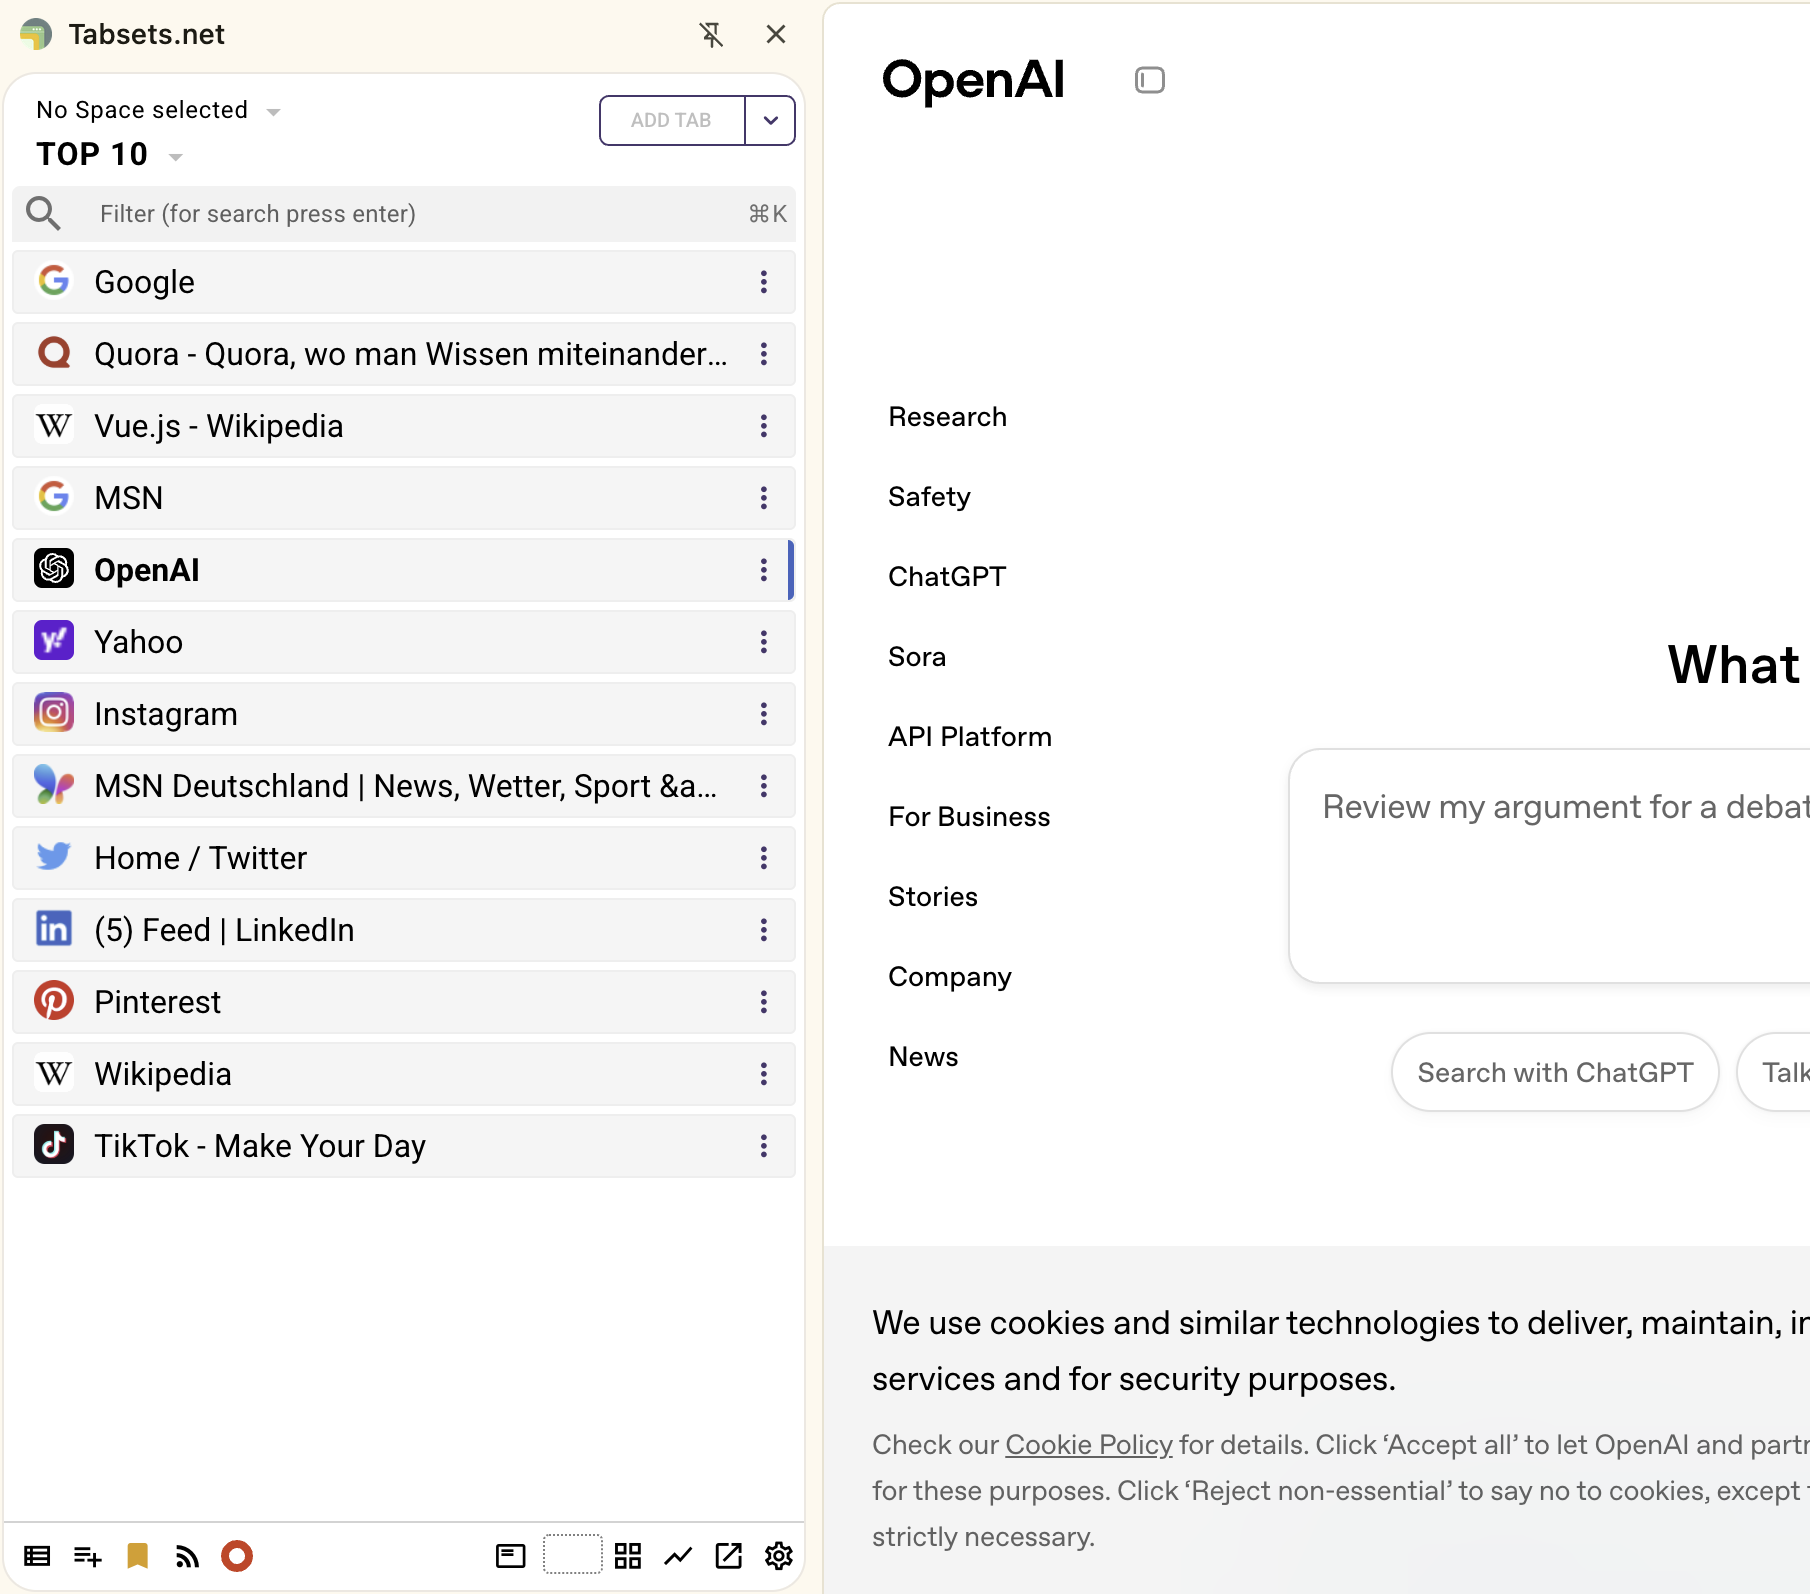Open Safety in the OpenAI menu
Viewport: 1810px width, 1594px height.
click(930, 497)
